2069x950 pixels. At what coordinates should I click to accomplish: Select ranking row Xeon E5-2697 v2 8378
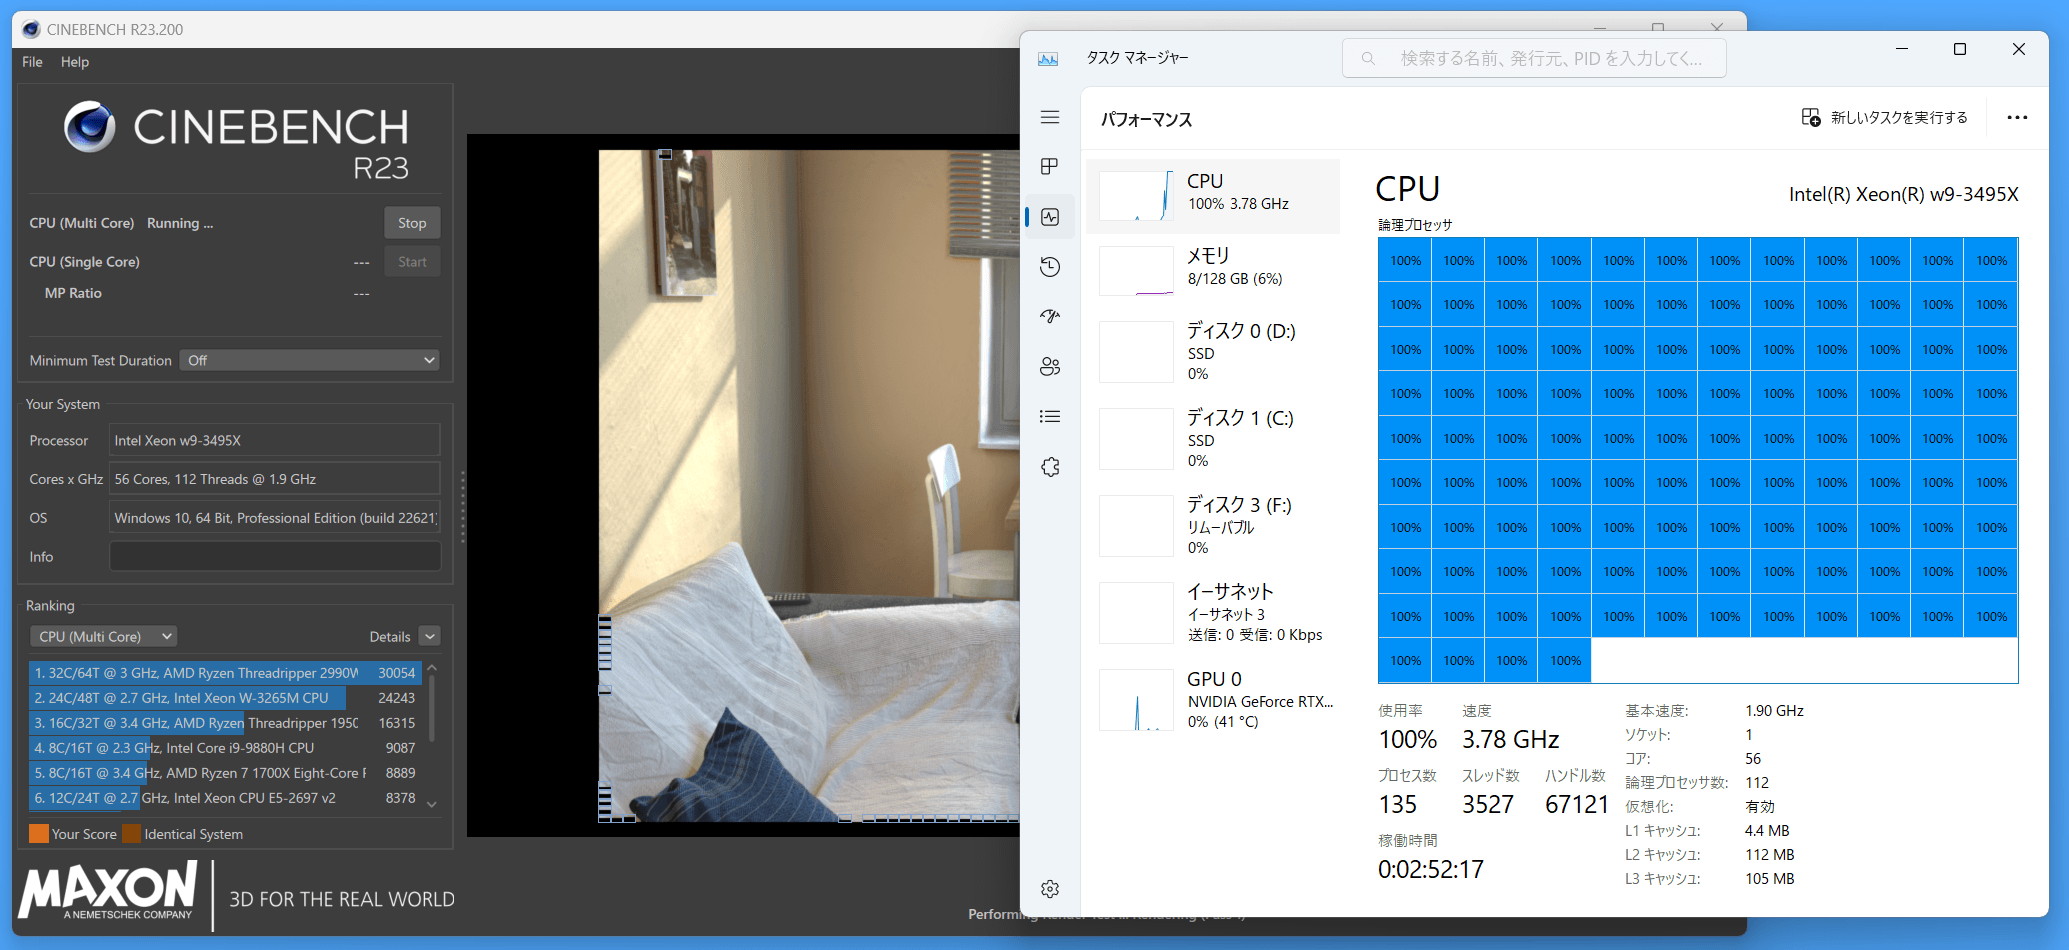click(x=225, y=798)
